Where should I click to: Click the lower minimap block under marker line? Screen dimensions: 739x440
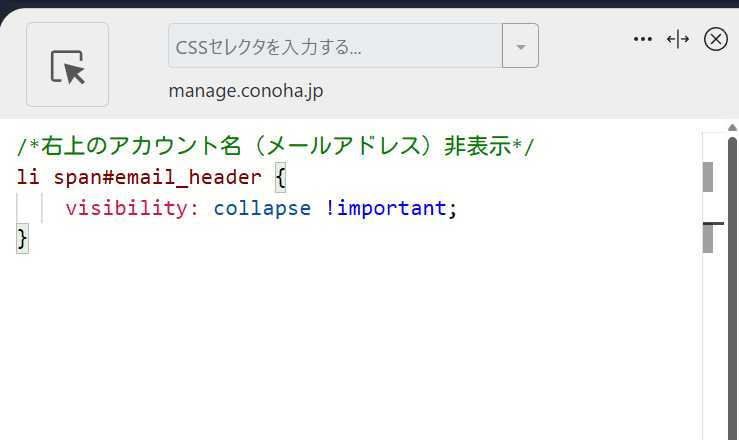click(x=708, y=239)
